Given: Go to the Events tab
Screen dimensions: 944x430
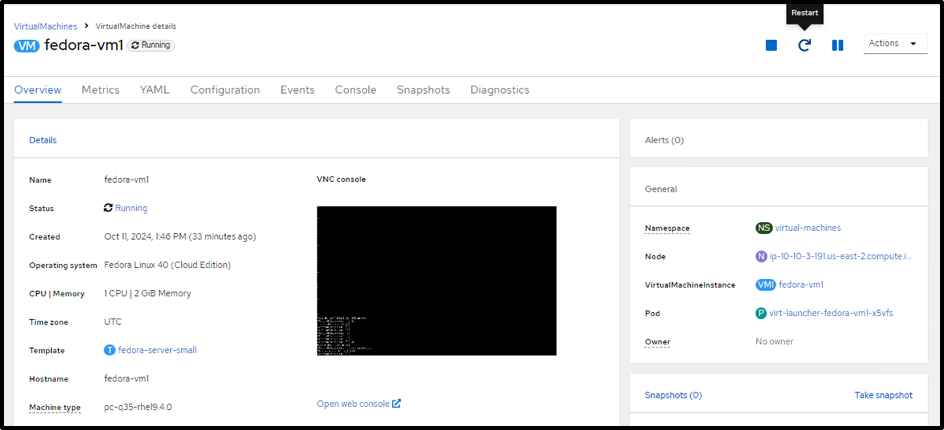Looking at the screenshot, I should [297, 90].
